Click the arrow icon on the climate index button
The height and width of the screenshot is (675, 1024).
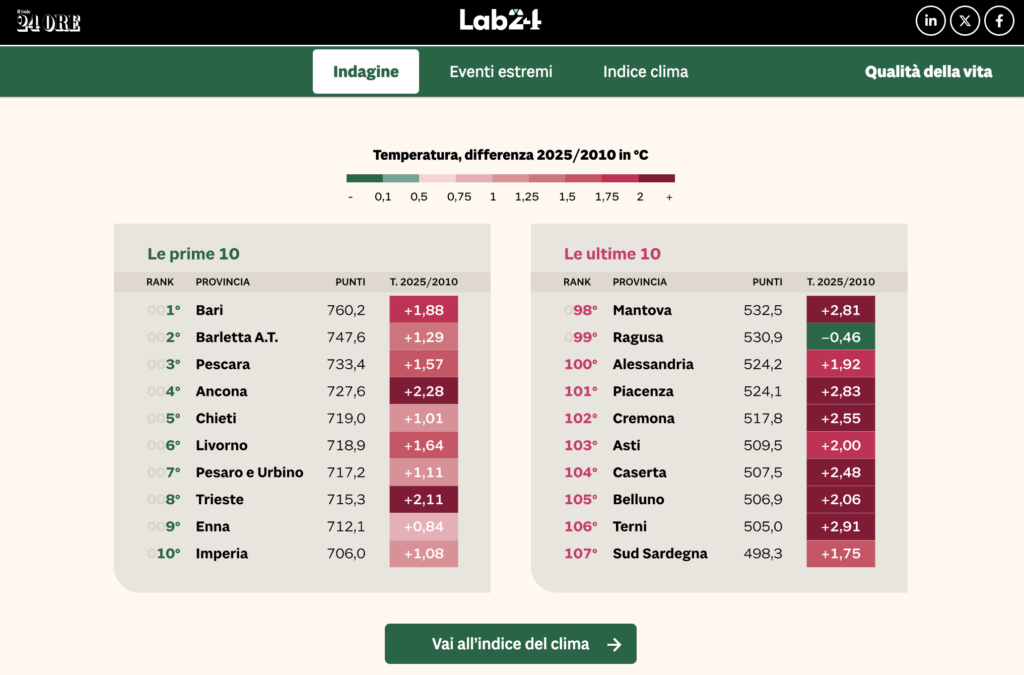coord(614,644)
